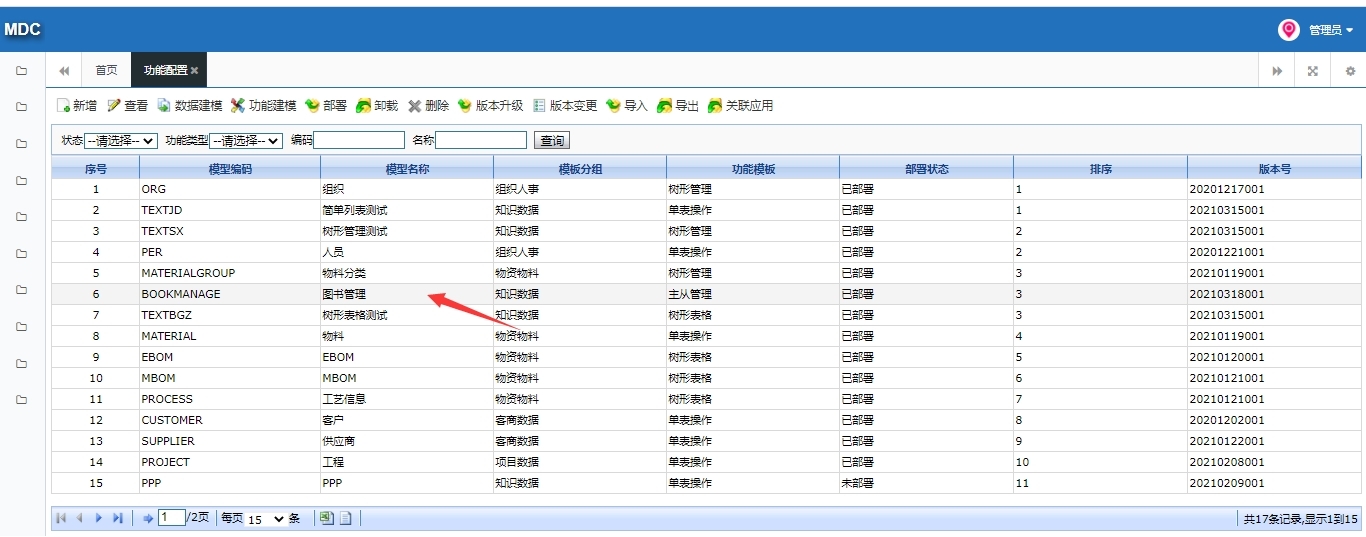Image resolution: width=1366 pixels, height=537 pixels.
Task: Open the per-page count dropdown showing 15
Action: 266,519
